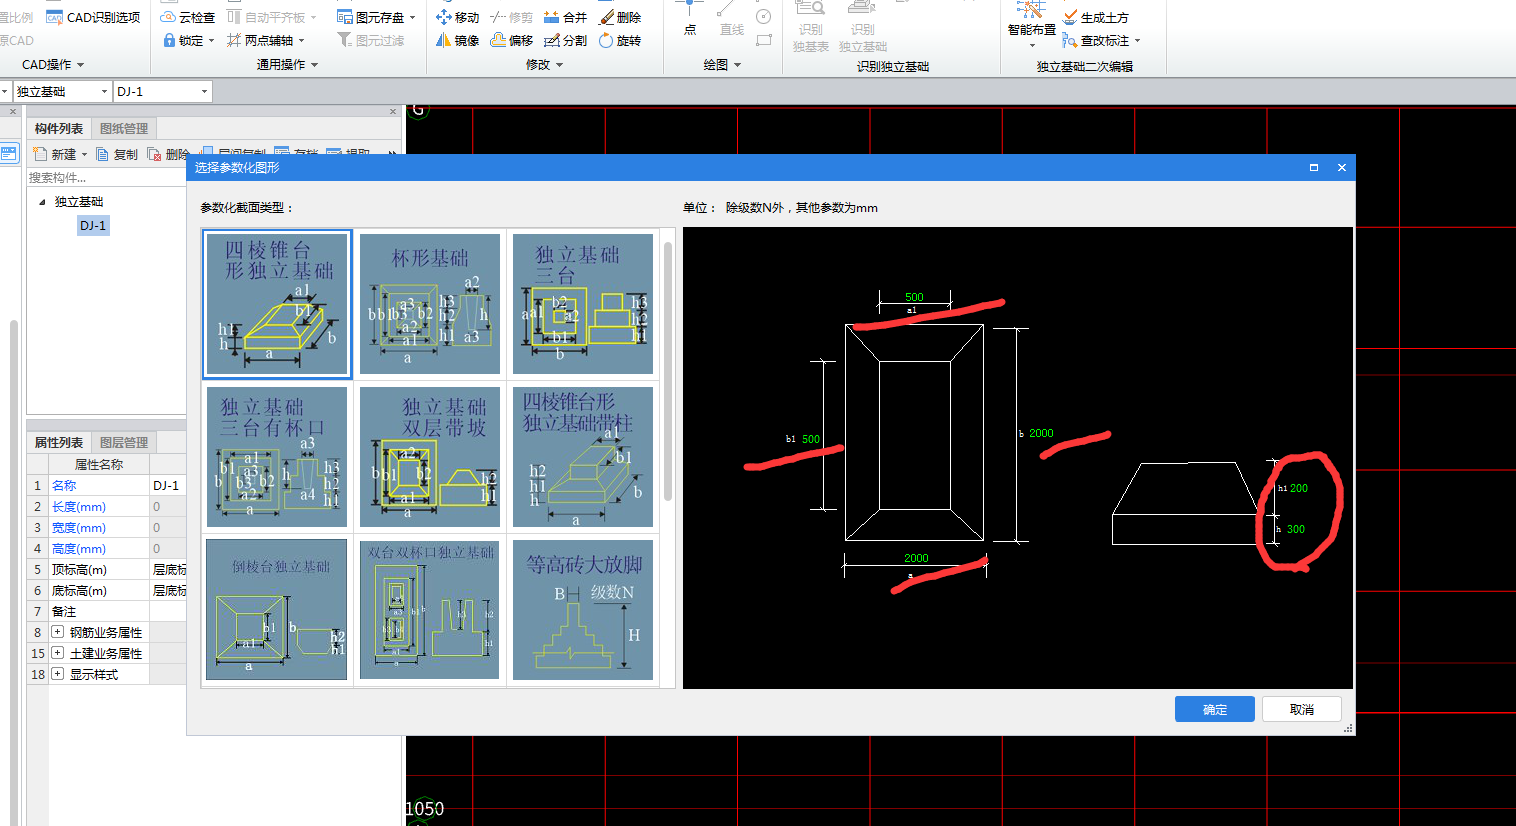Switch to the 图纸管理 tab
Screen dimensions: 1516x826
(x=124, y=128)
